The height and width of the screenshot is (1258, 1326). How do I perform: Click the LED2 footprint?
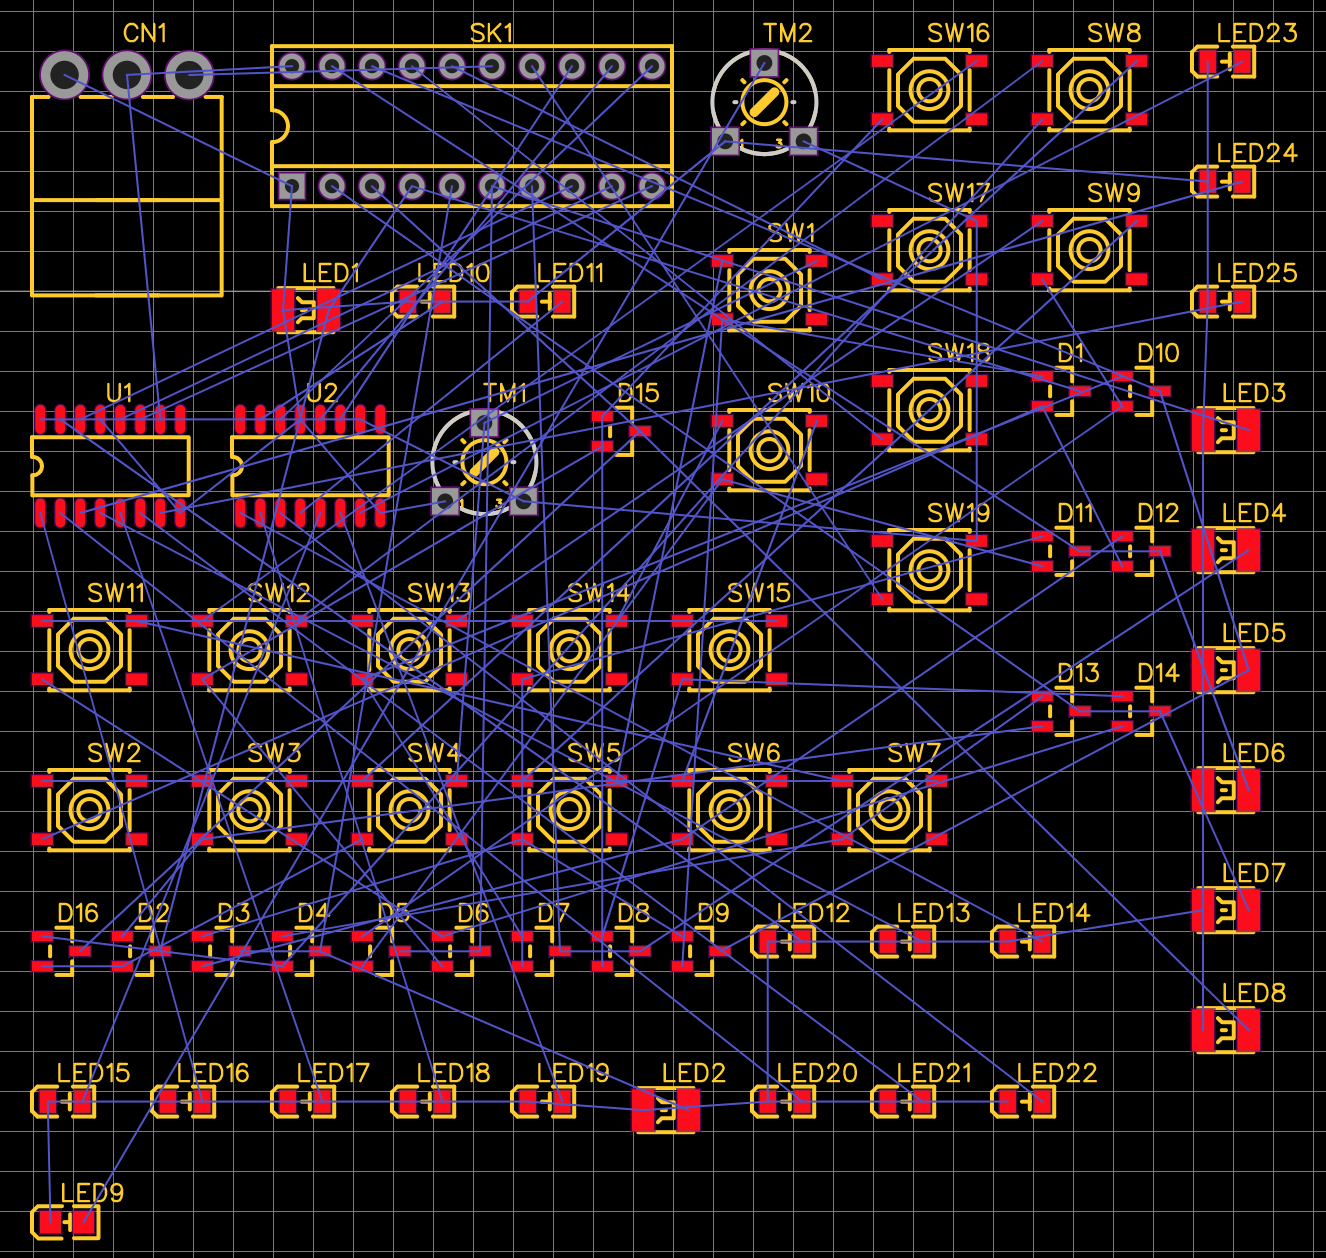point(666,1110)
